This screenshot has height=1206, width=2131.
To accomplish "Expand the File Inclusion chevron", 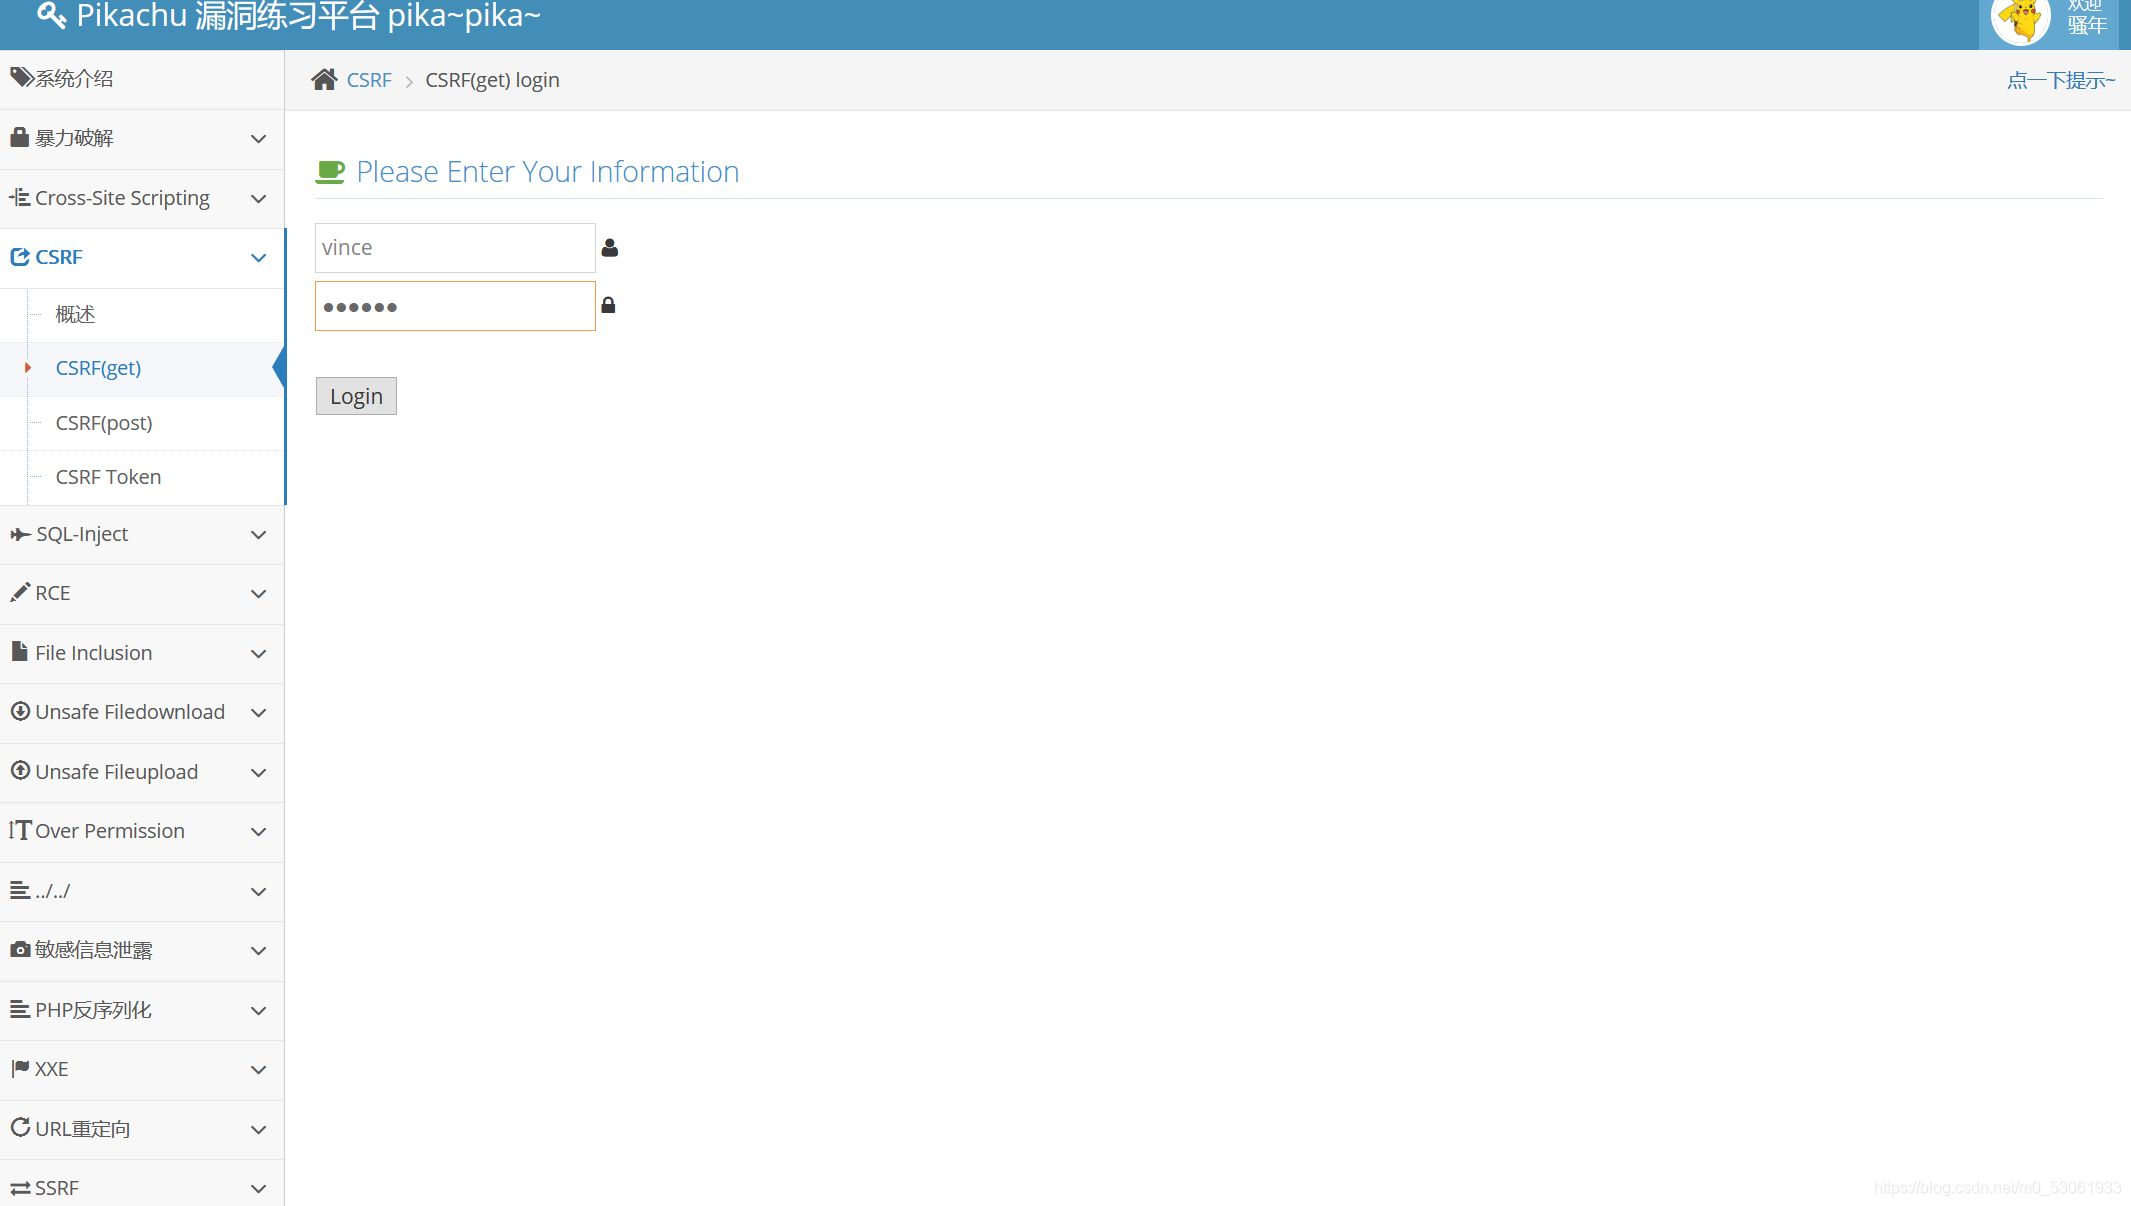I will (x=258, y=653).
